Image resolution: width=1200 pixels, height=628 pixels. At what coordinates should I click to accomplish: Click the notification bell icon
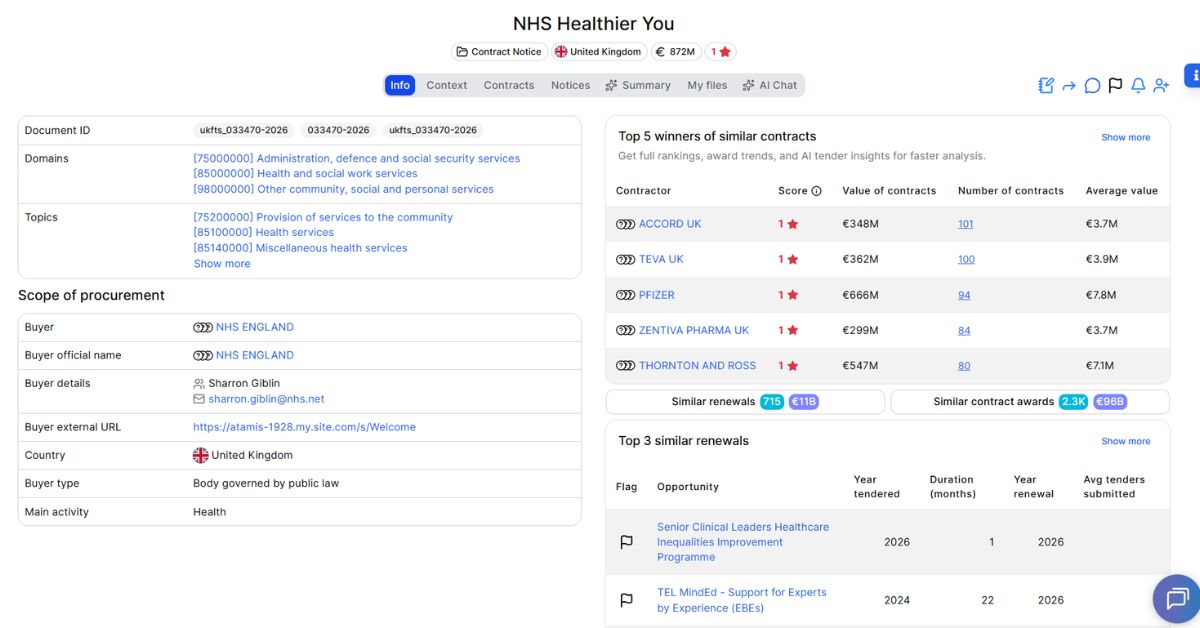(1138, 86)
